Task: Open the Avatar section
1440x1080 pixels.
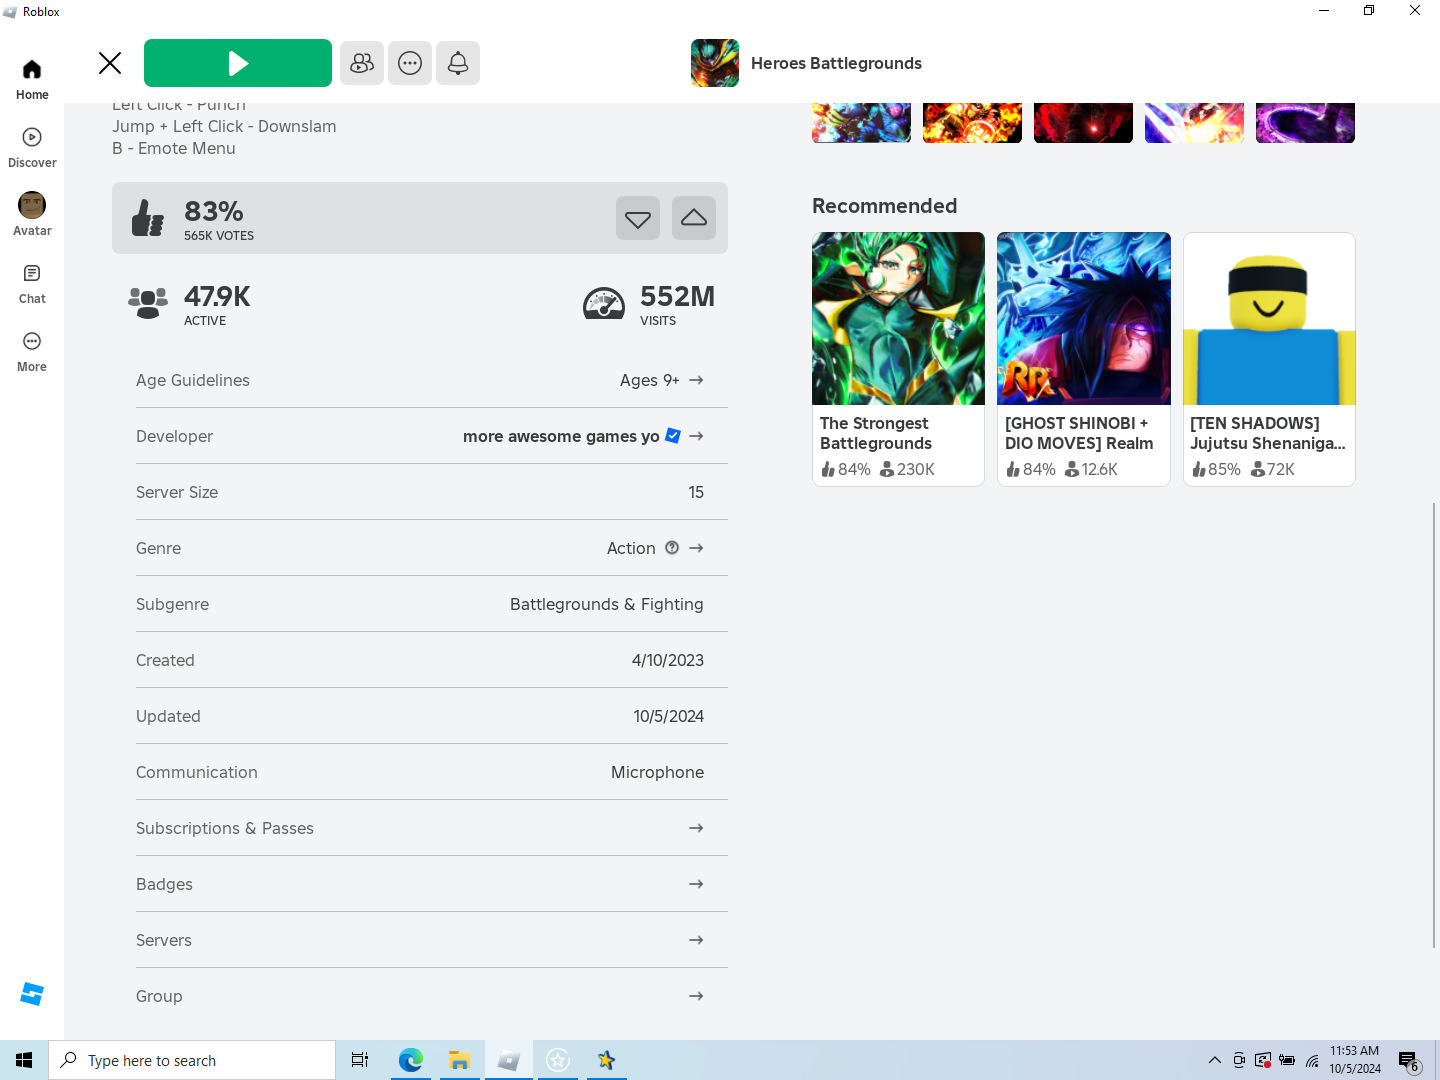Action: point(32,216)
